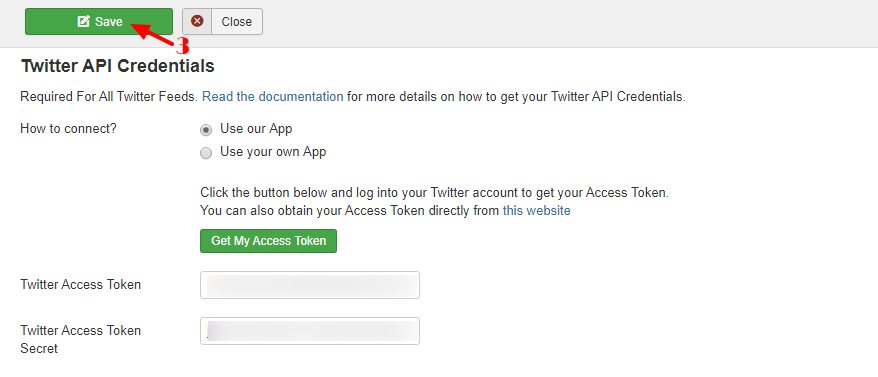This screenshot has width=878, height=377.
Task: Select the Use your own App option
Action: coord(207,153)
